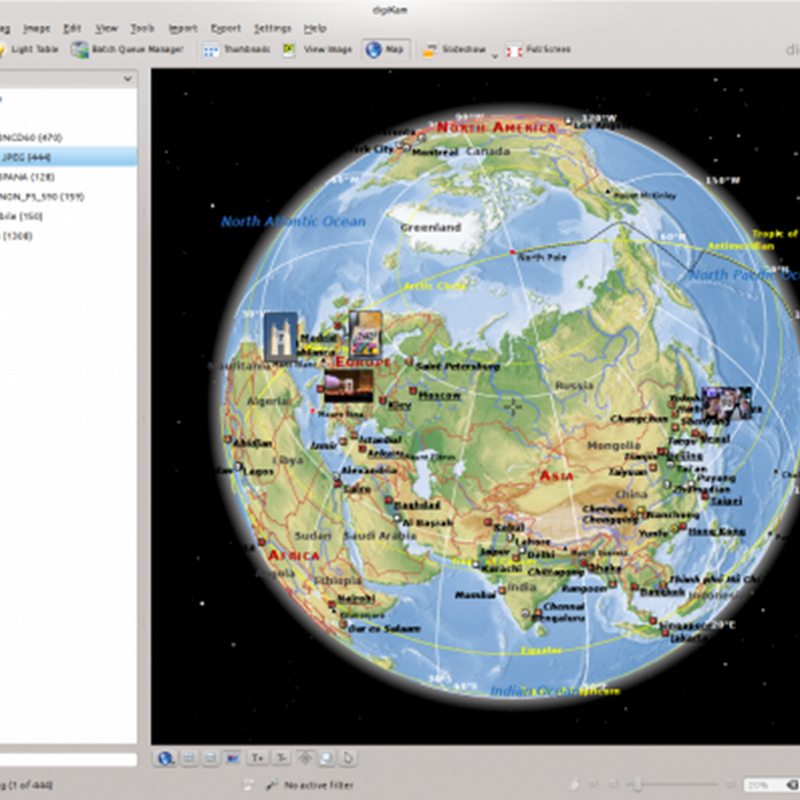This screenshot has height=800, width=800.
Task: Select the album row ending PANA (128)
Action: [68, 177]
